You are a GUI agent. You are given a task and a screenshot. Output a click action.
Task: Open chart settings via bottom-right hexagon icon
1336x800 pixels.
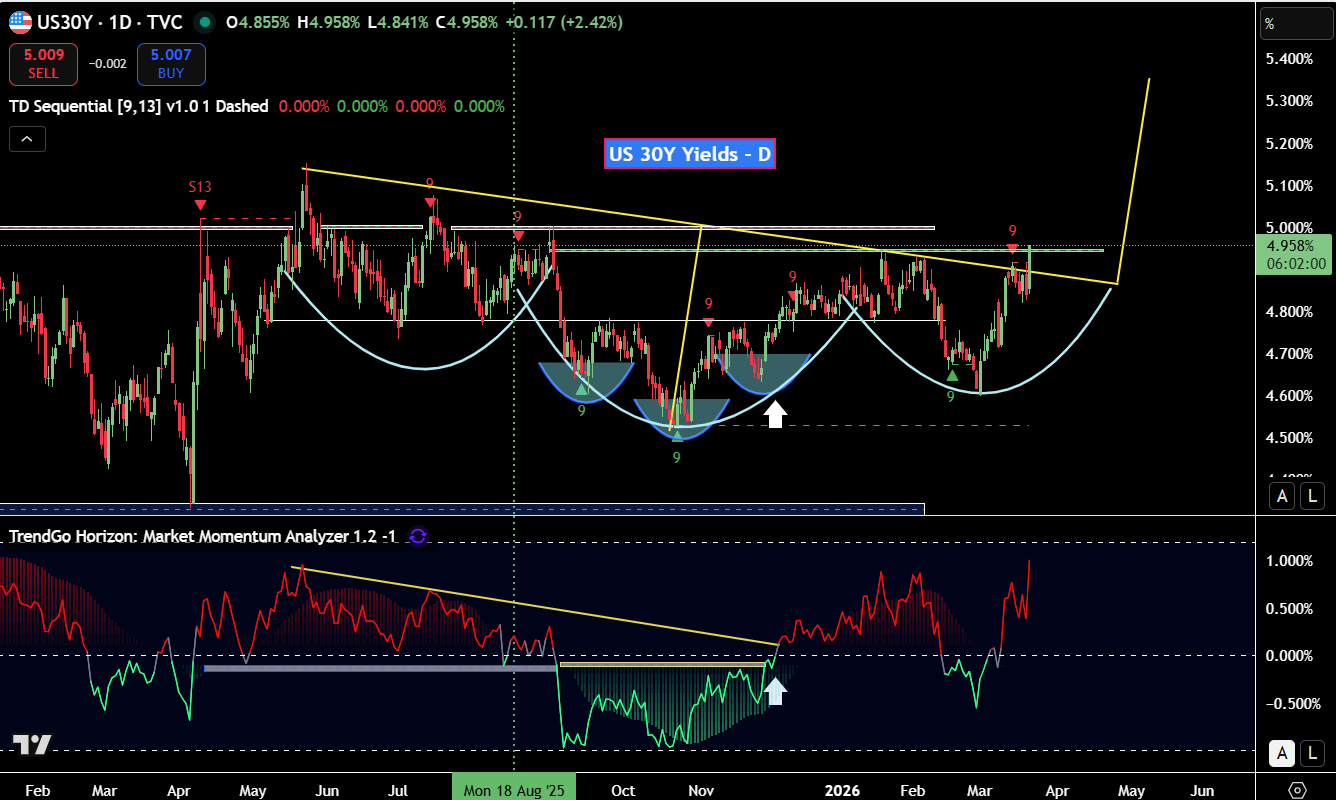[1298, 790]
